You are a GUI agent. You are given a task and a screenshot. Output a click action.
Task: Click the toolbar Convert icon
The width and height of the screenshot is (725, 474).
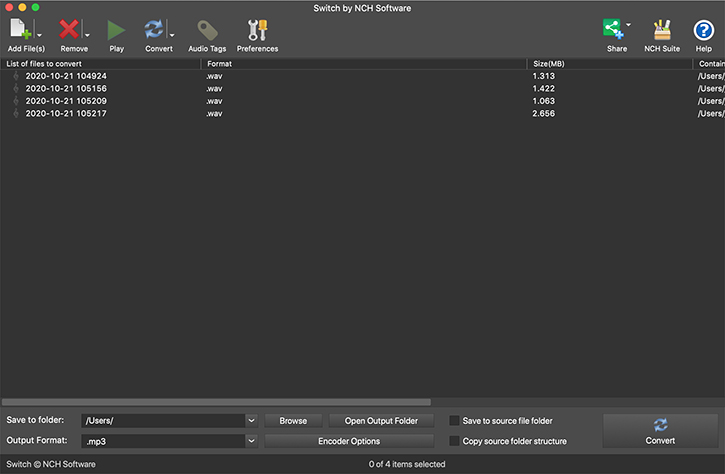coord(154,29)
